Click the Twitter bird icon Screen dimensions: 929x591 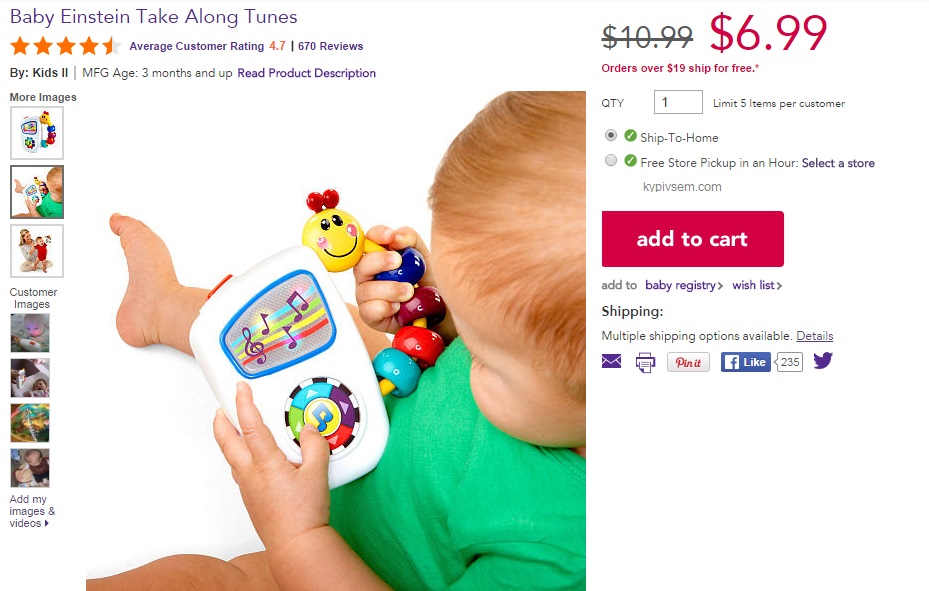click(823, 360)
